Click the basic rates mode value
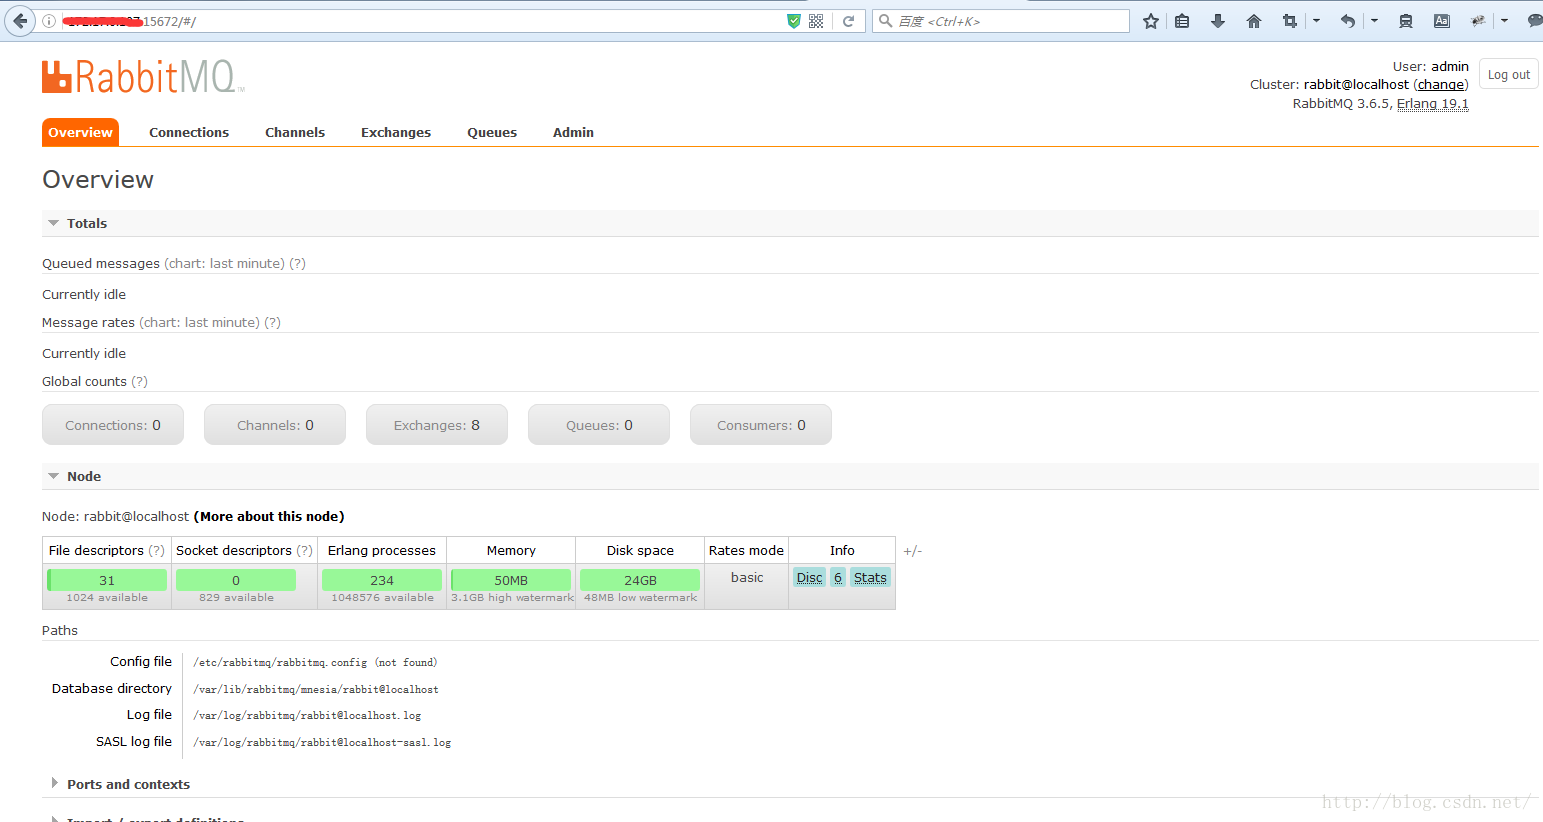1543x822 pixels. coord(747,578)
